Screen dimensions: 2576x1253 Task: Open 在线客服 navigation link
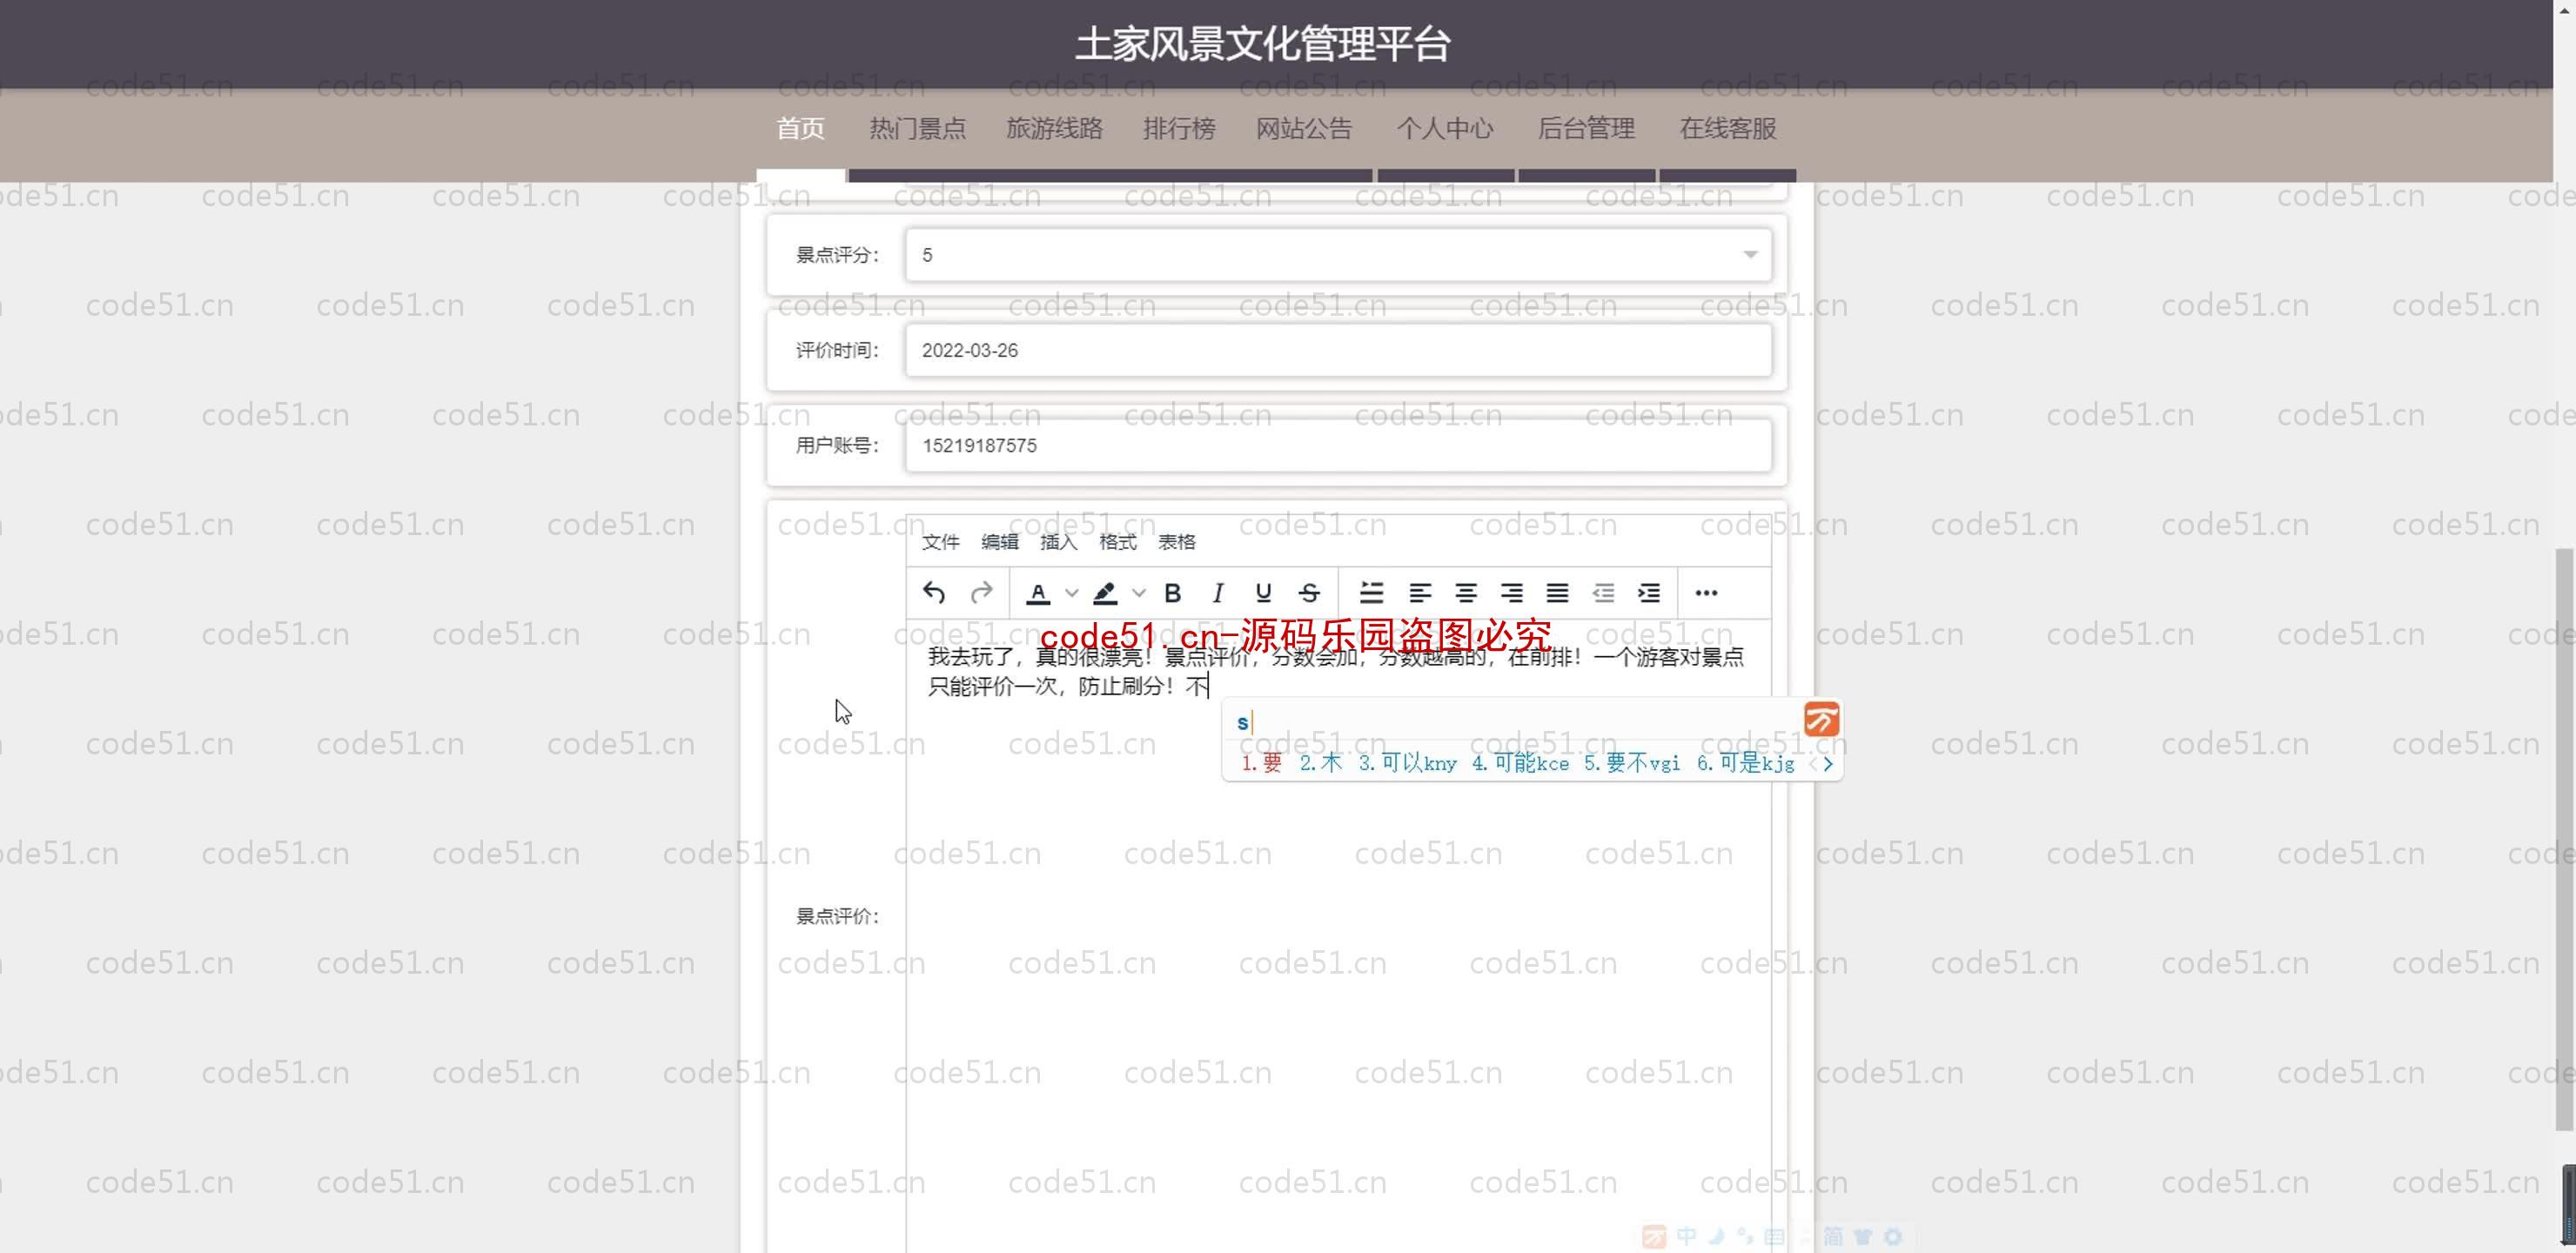point(1727,129)
